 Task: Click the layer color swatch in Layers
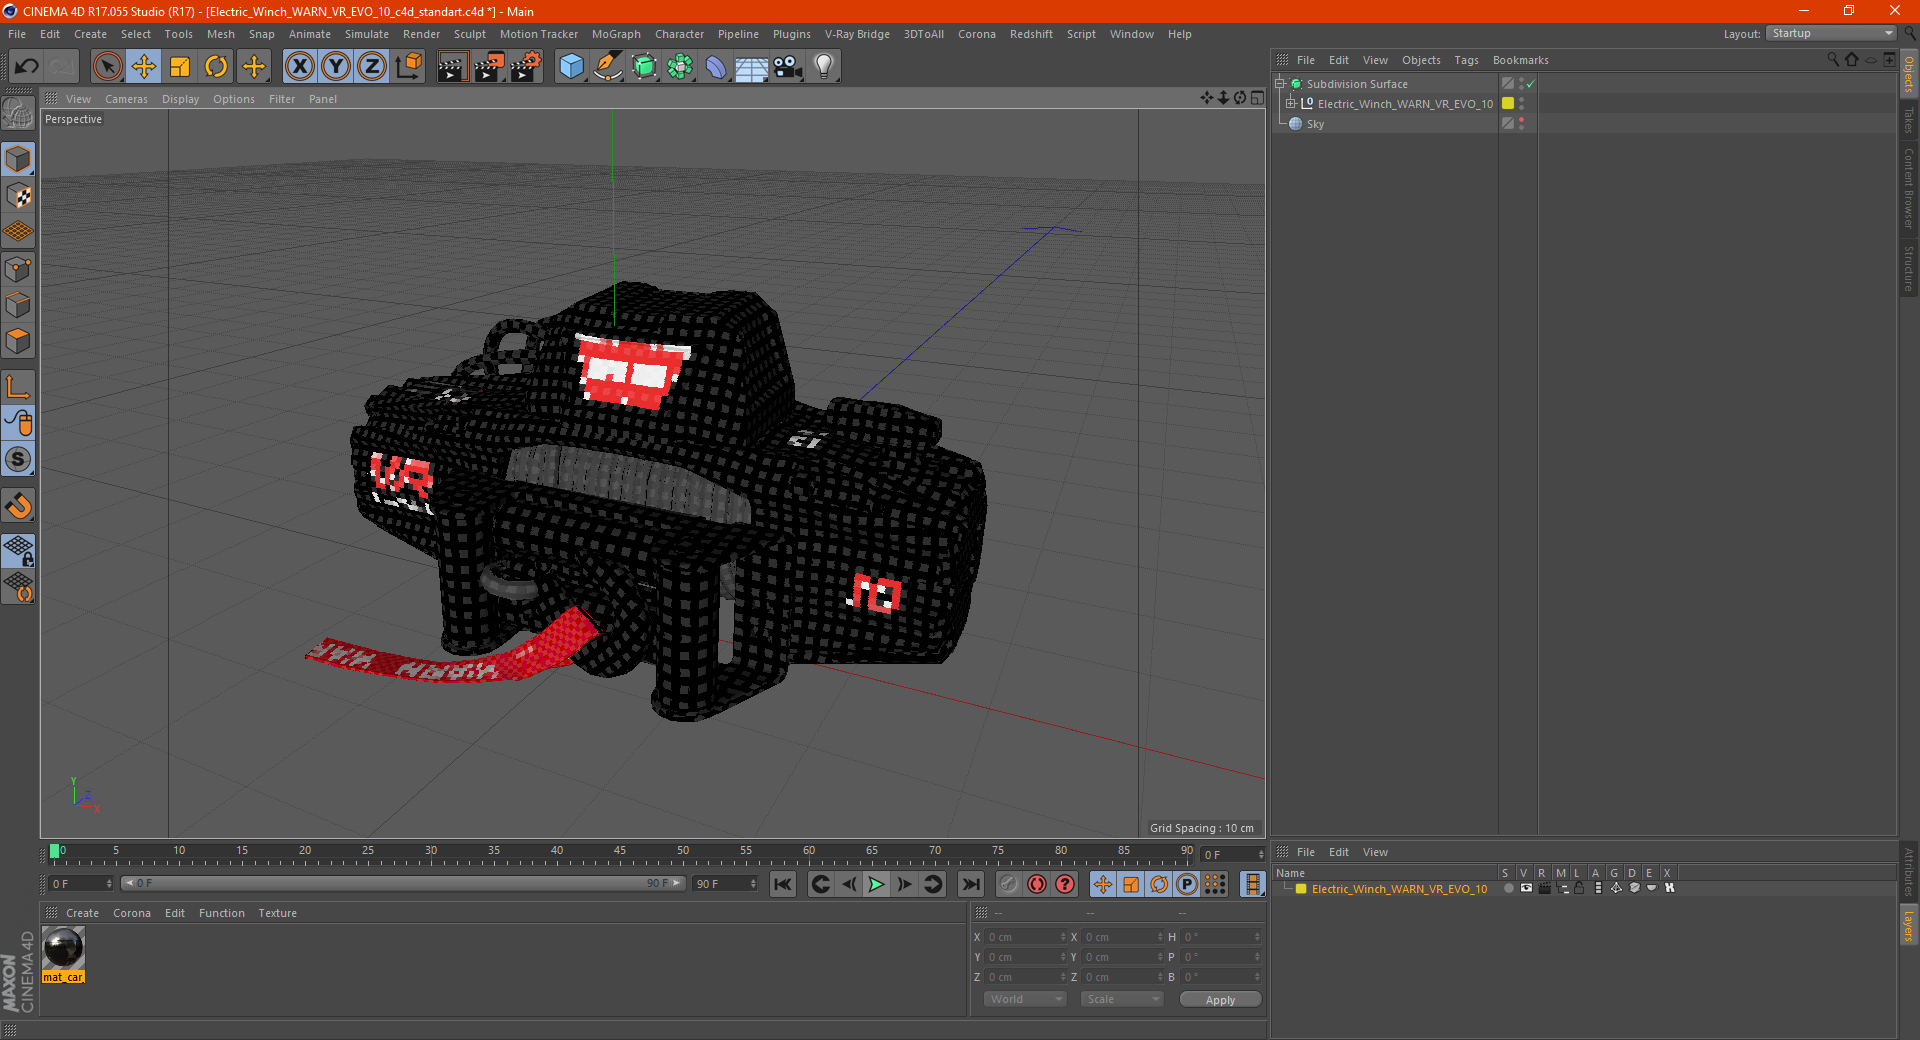1301,888
